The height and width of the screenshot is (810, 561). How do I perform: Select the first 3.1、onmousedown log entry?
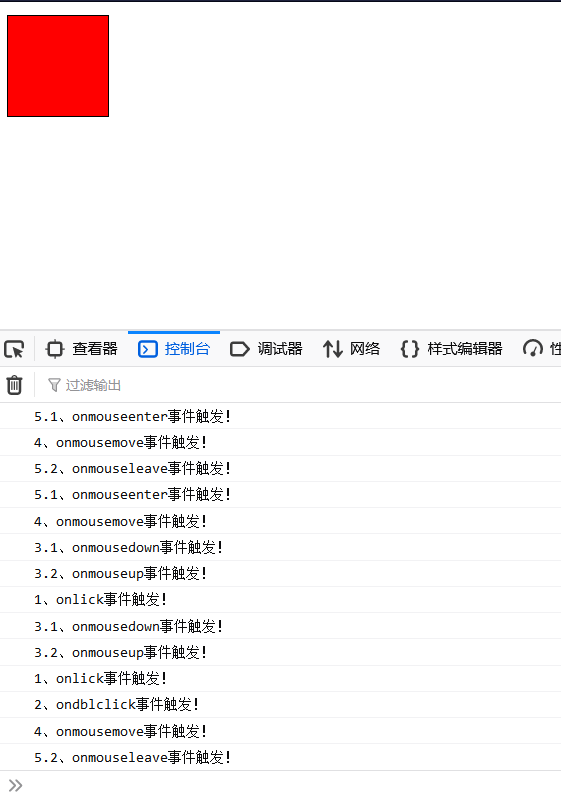pyautogui.click(x=280, y=548)
